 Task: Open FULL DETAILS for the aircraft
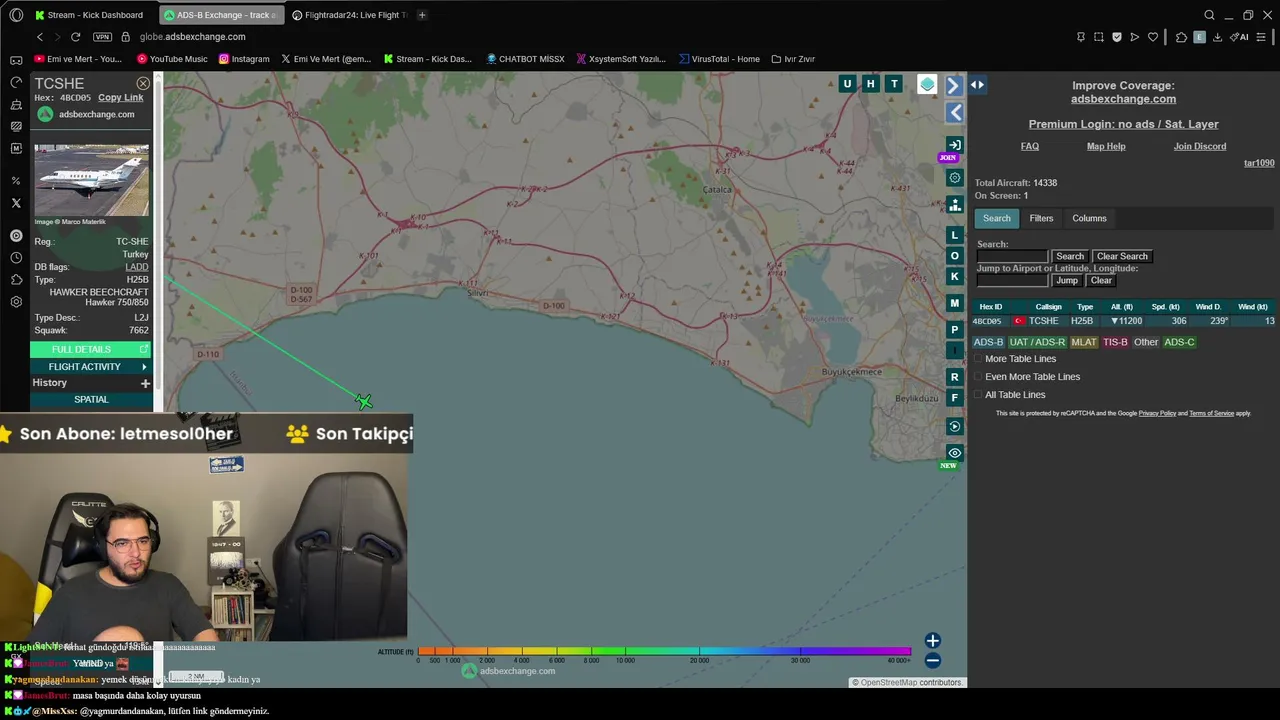pos(90,349)
